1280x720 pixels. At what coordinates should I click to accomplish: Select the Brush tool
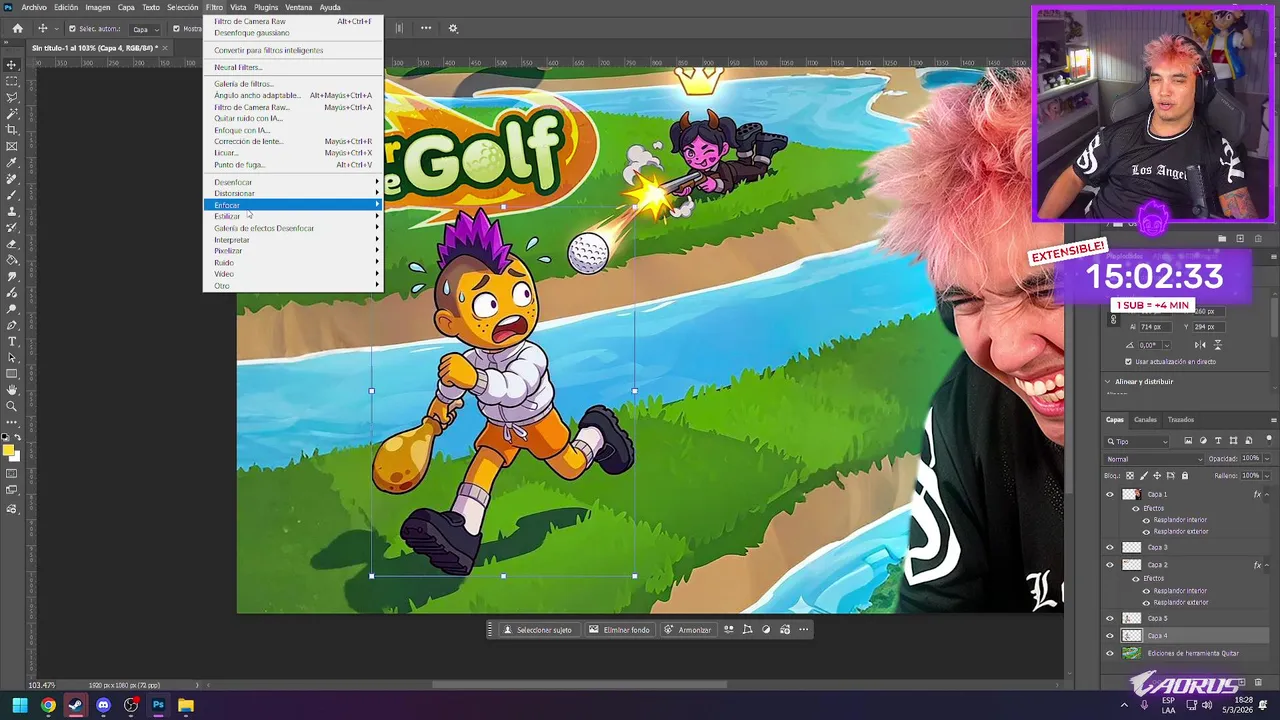12,195
